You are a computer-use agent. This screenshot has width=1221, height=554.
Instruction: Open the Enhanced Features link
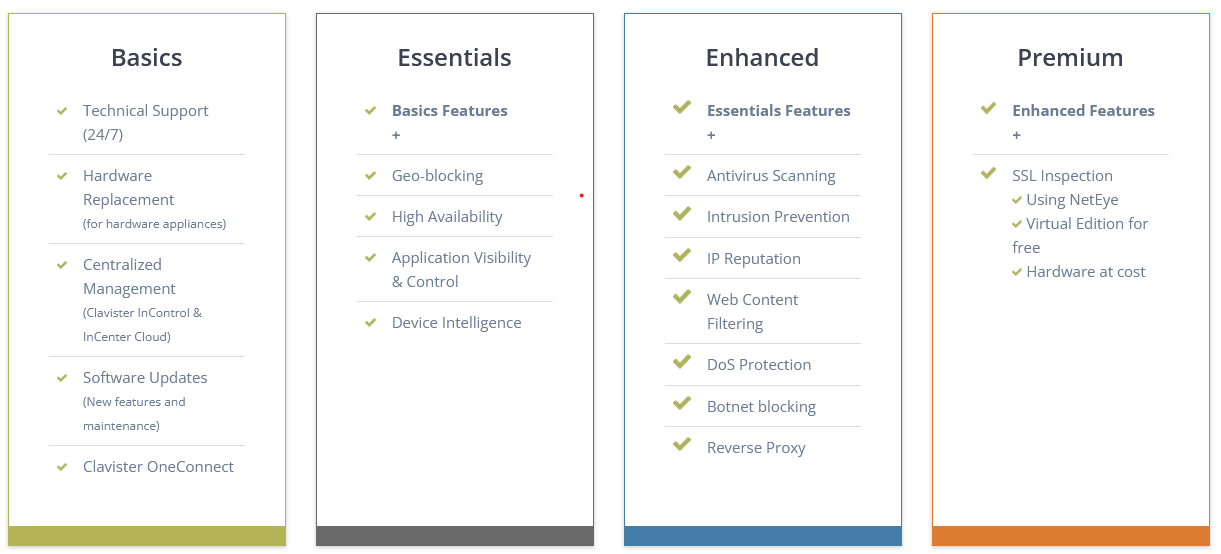pos(1084,111)
